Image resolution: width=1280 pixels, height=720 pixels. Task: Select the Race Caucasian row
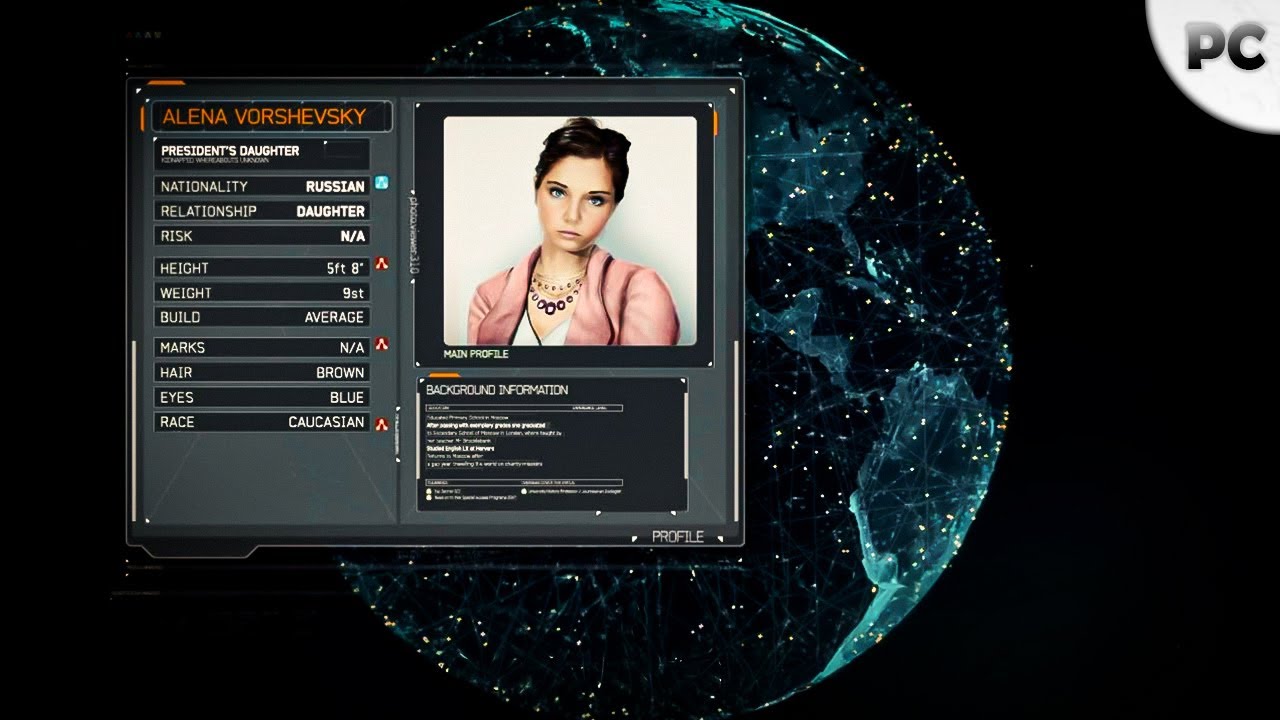[x=262, y=422]
